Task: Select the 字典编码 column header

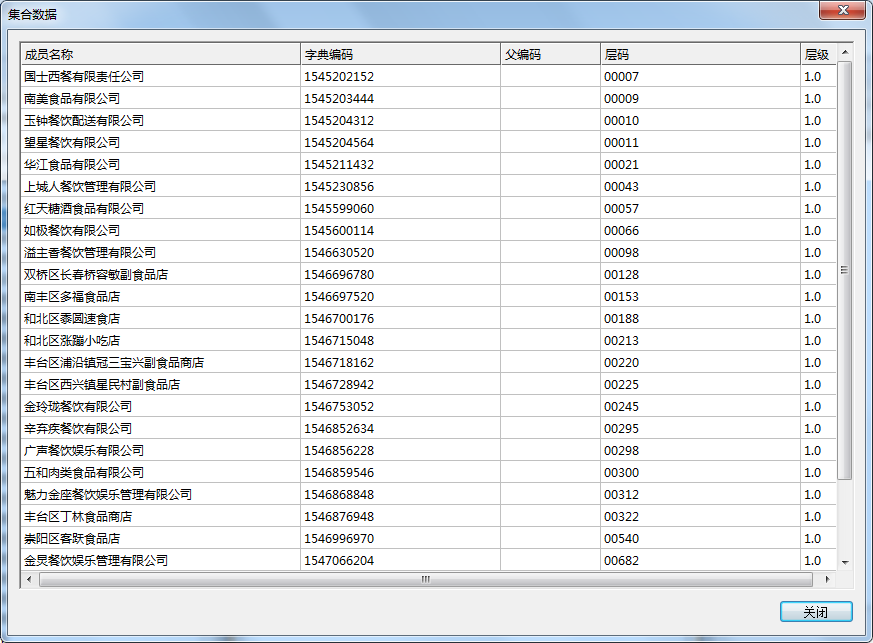Action: click(400, 55)
